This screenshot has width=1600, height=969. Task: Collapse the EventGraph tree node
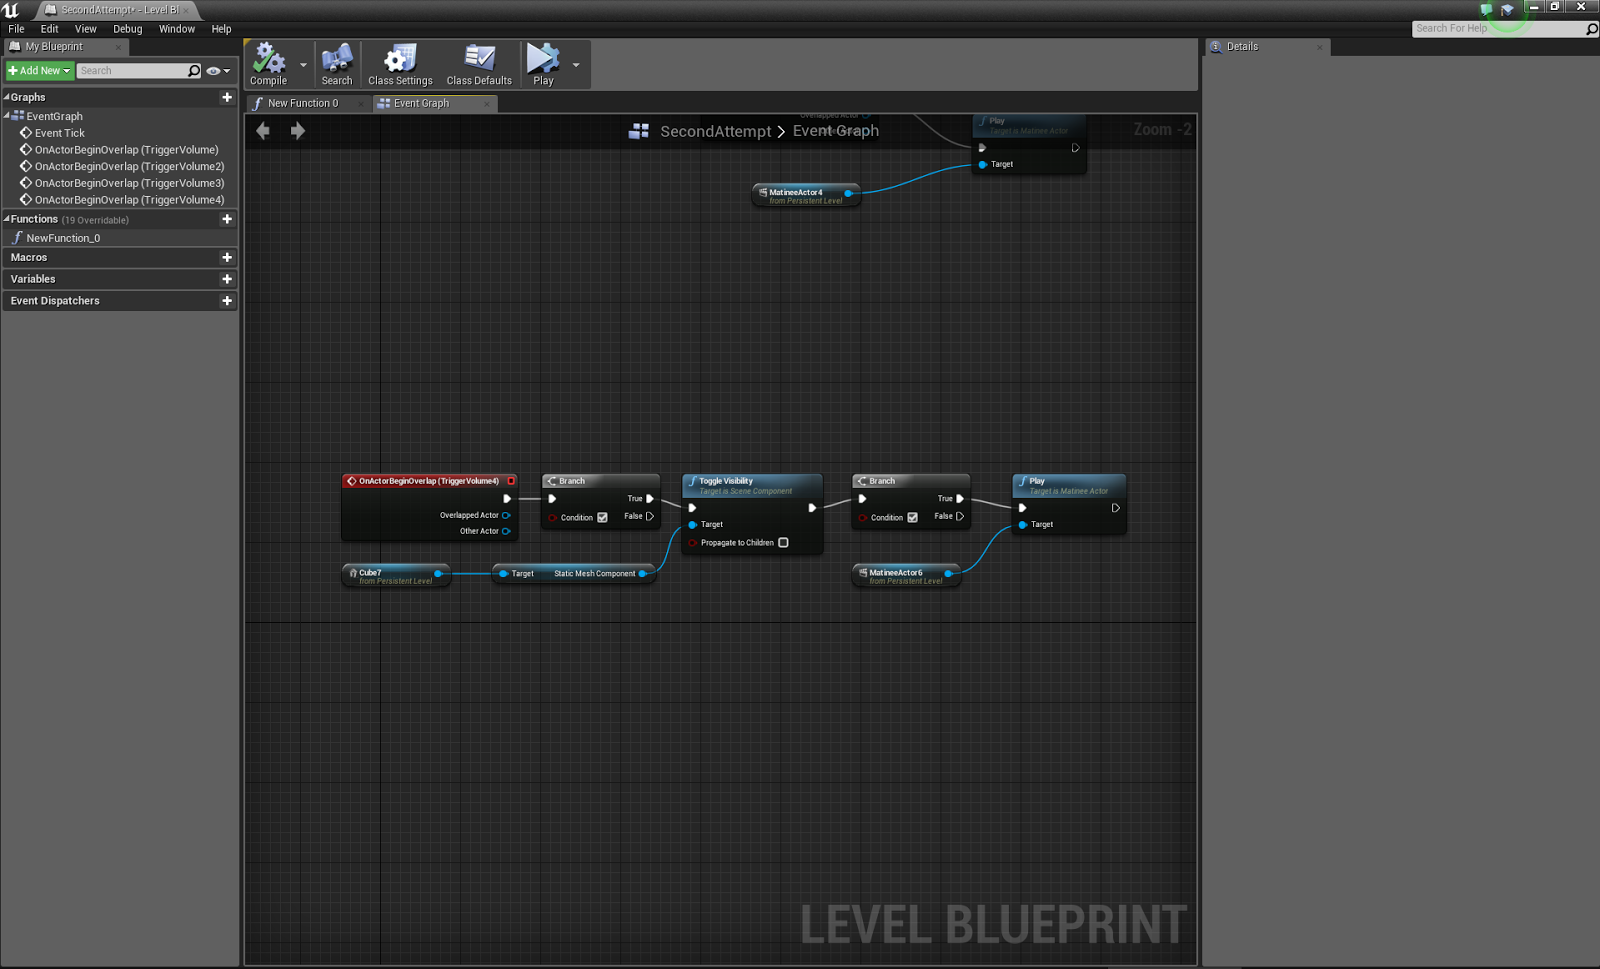[6, 116]
